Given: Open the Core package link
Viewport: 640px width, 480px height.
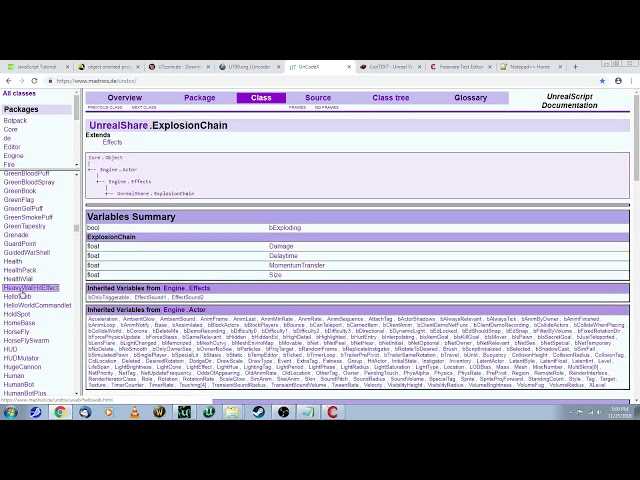Looking at the screenshot, I should pos(11,129).
